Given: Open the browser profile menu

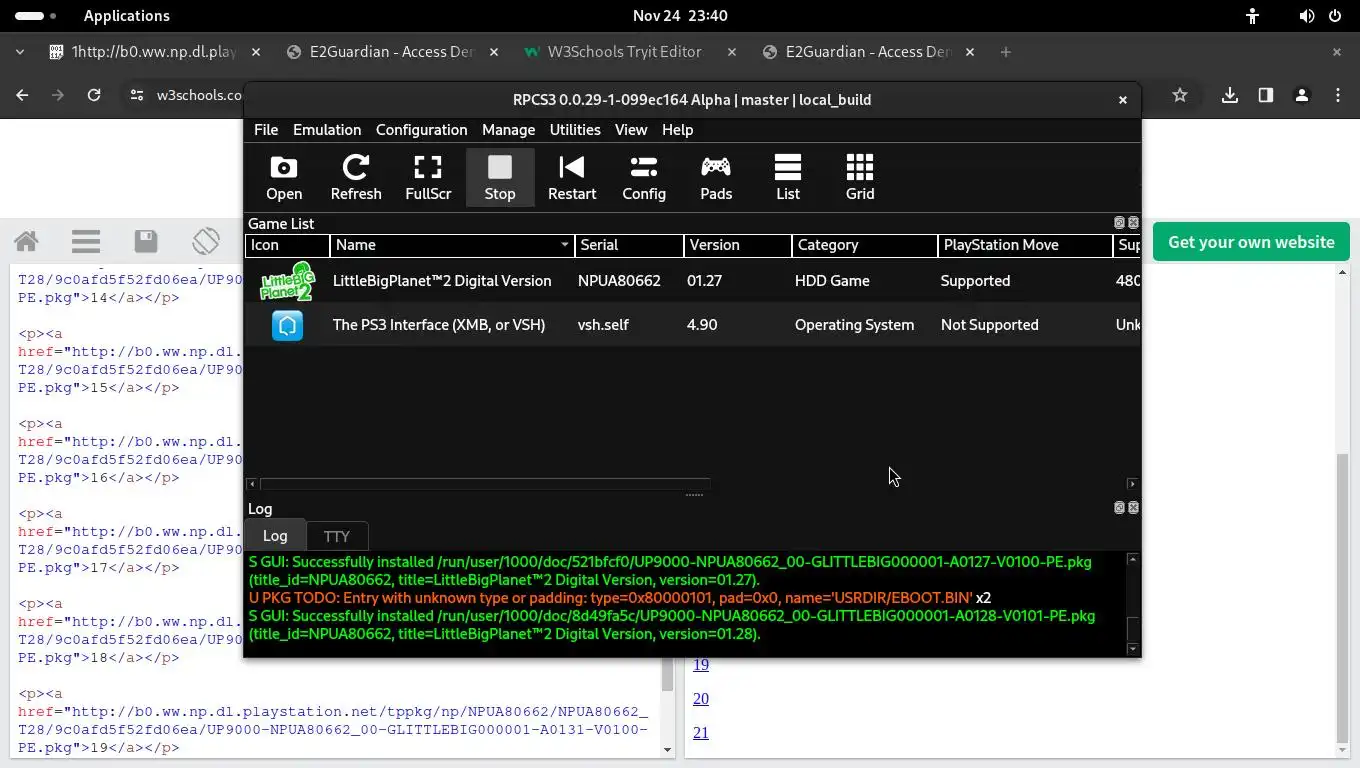Looking at the screenshot, I should point(1302,95).
